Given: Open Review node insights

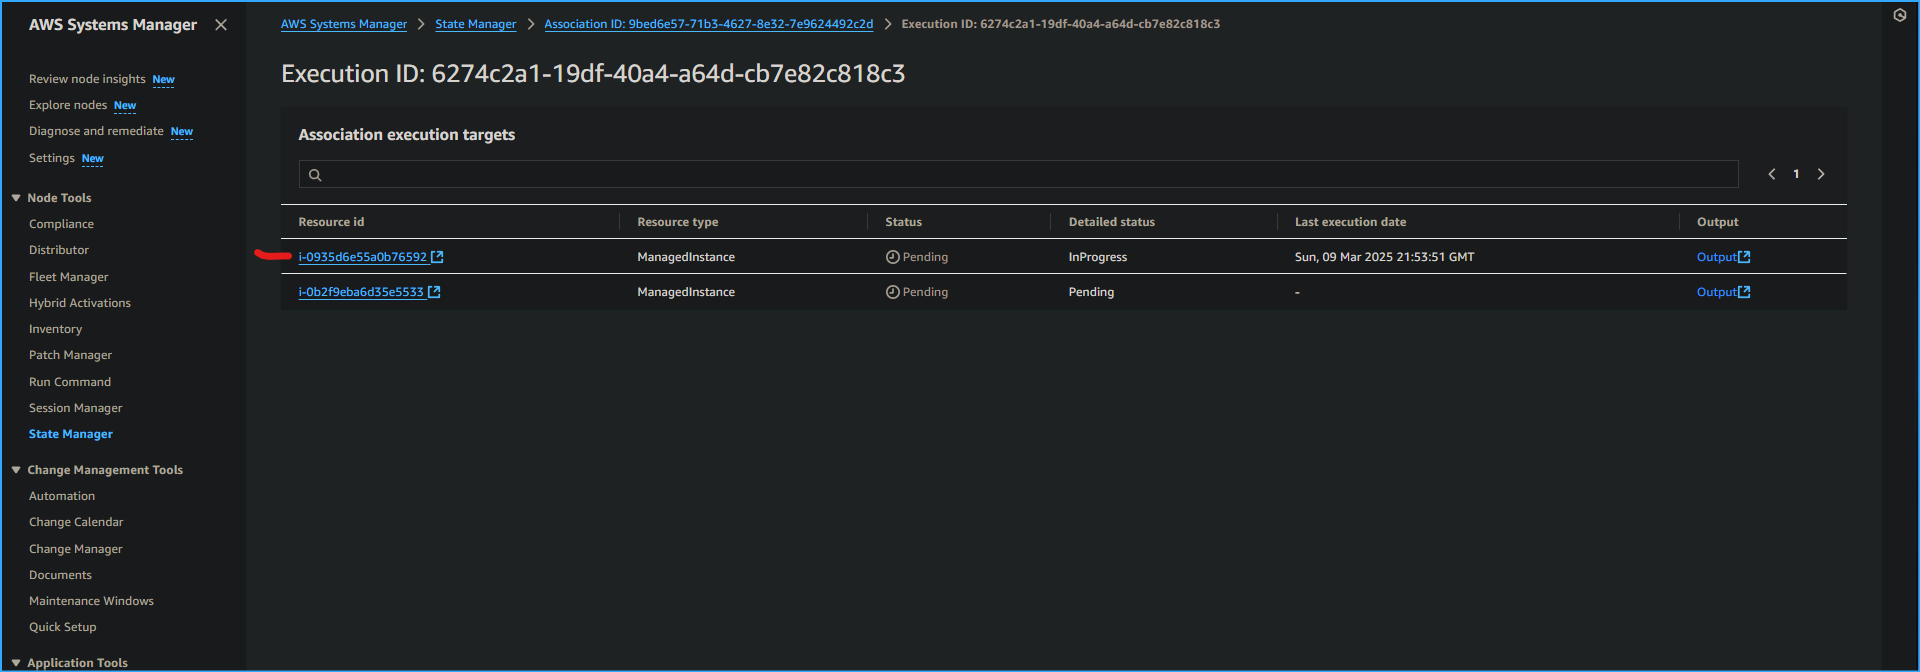Looking at the screenshot, I should pyautogui.click(x=87, y=79).
